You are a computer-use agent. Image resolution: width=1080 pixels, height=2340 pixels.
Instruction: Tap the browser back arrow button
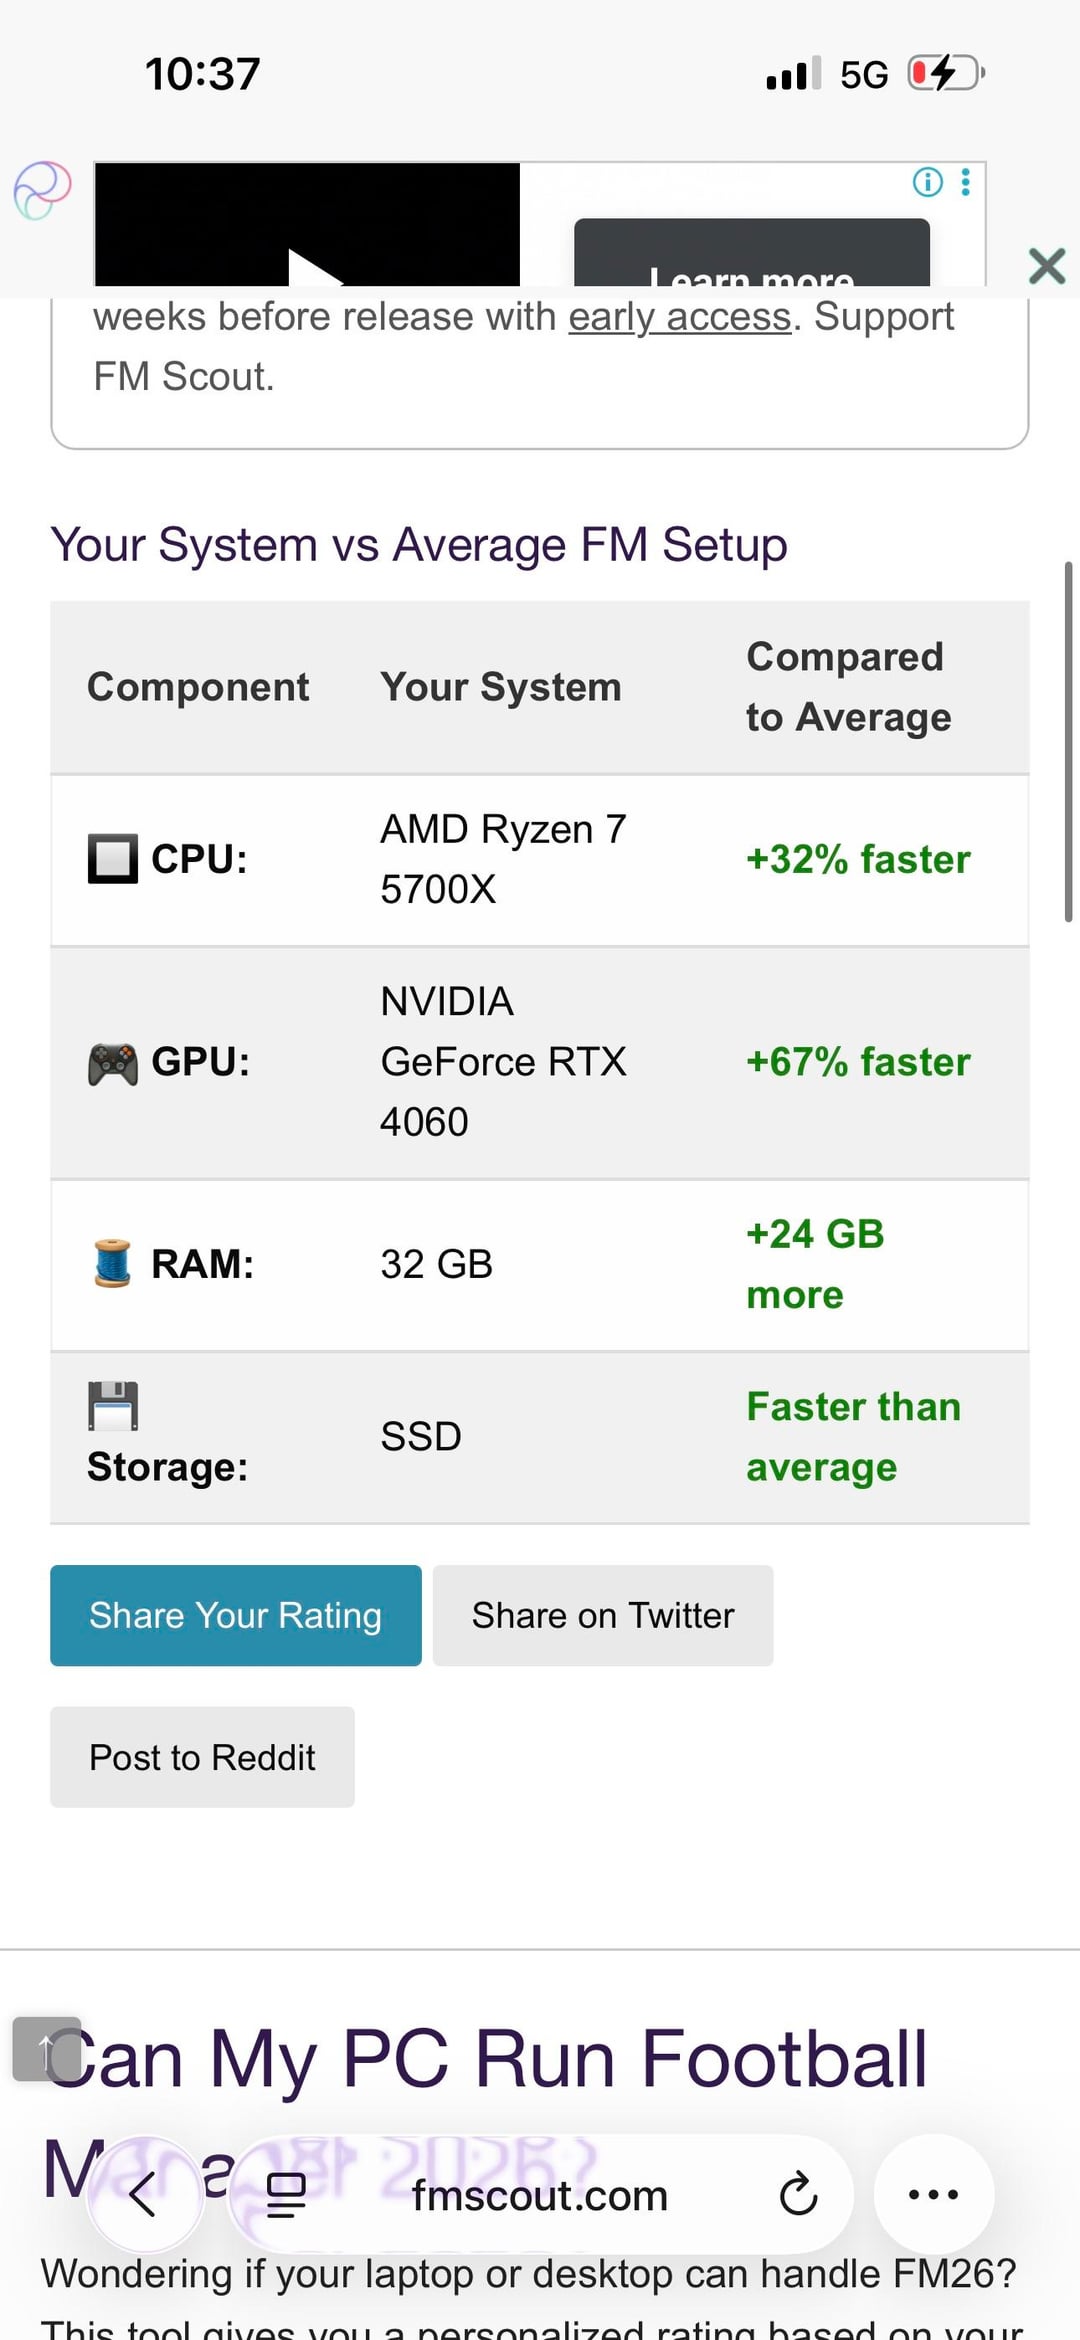[x=144, y=2195]
